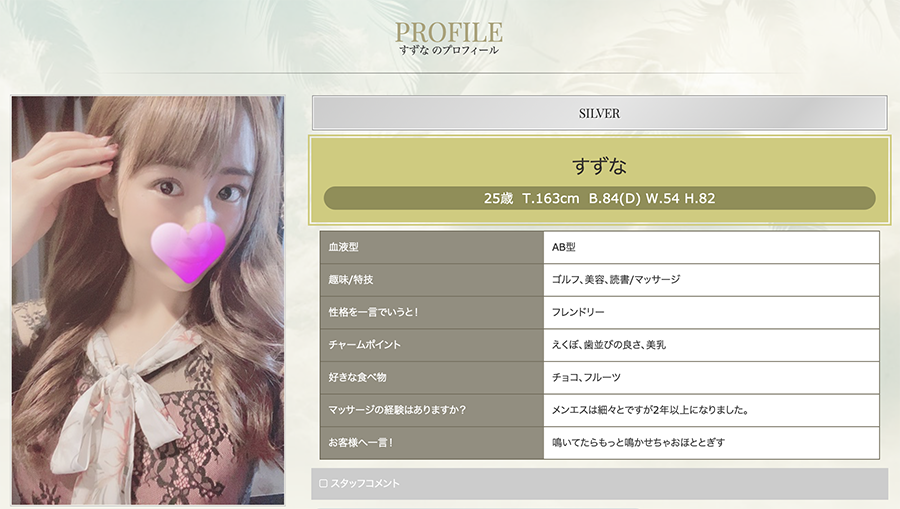Click the '鳴いてたらもっと鳴かせちゃおほととぎす' cell
The image size is (900, 509).
[711, 443]
